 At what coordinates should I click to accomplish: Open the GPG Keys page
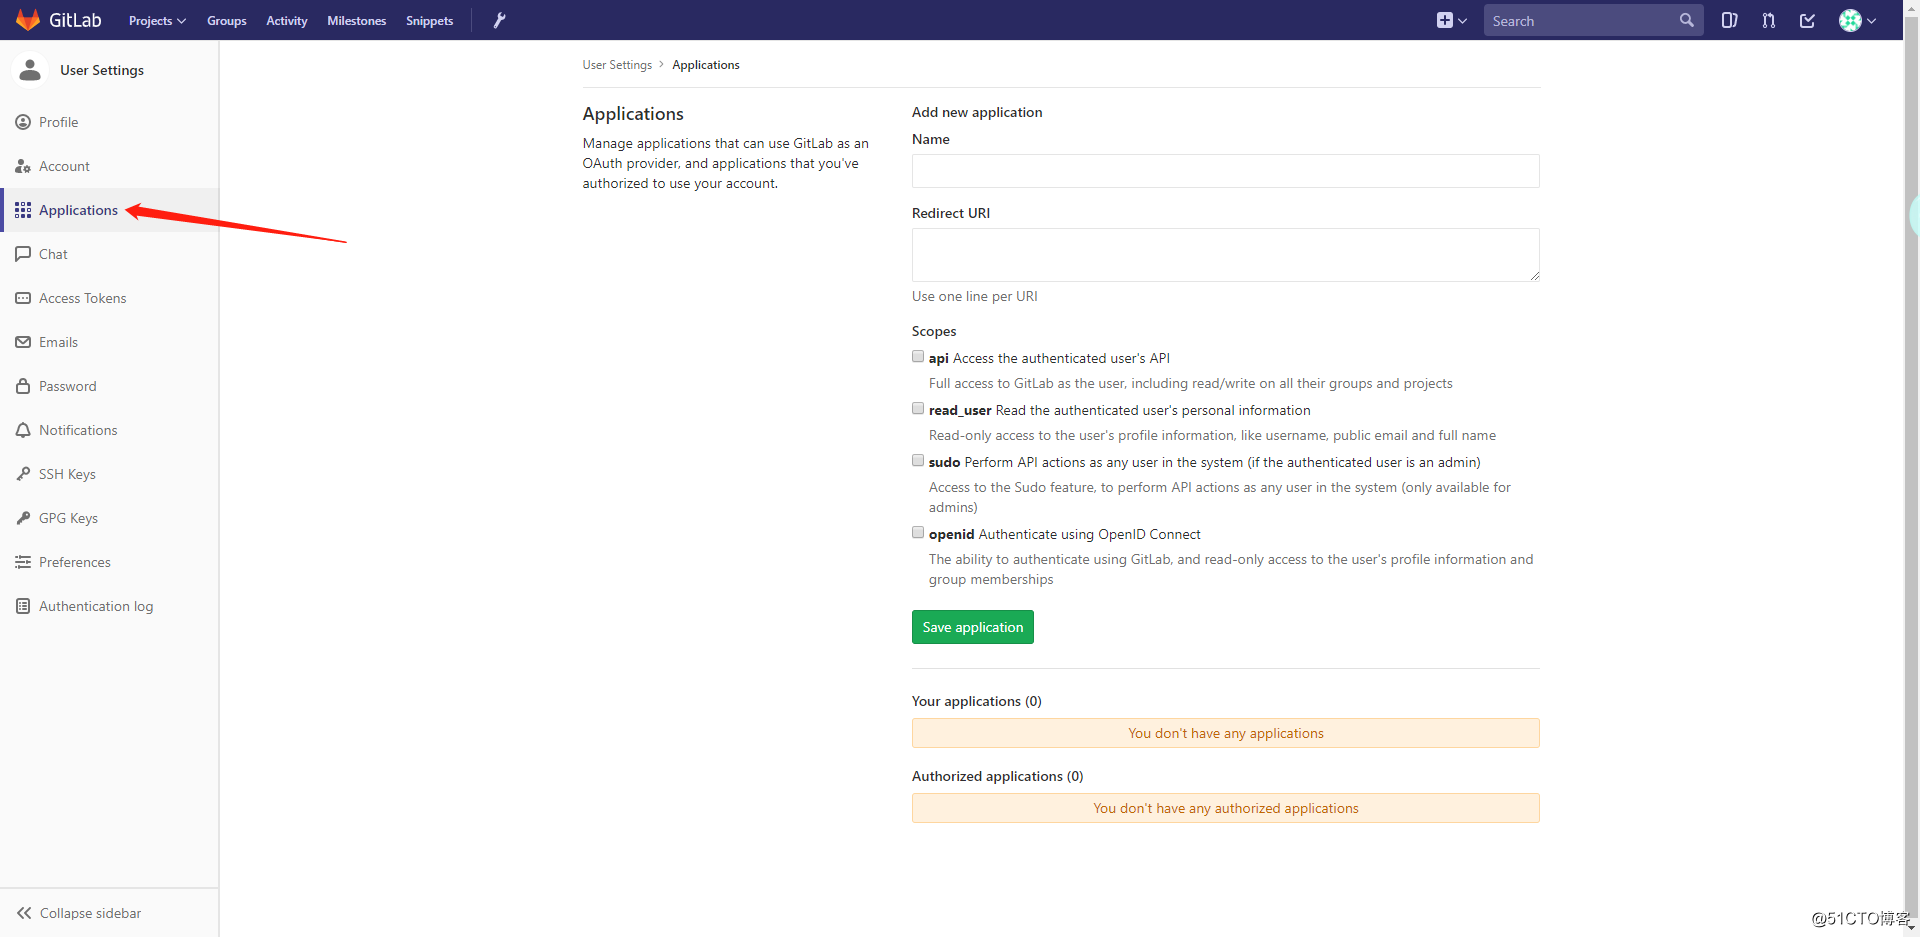(x=110, y=518)
